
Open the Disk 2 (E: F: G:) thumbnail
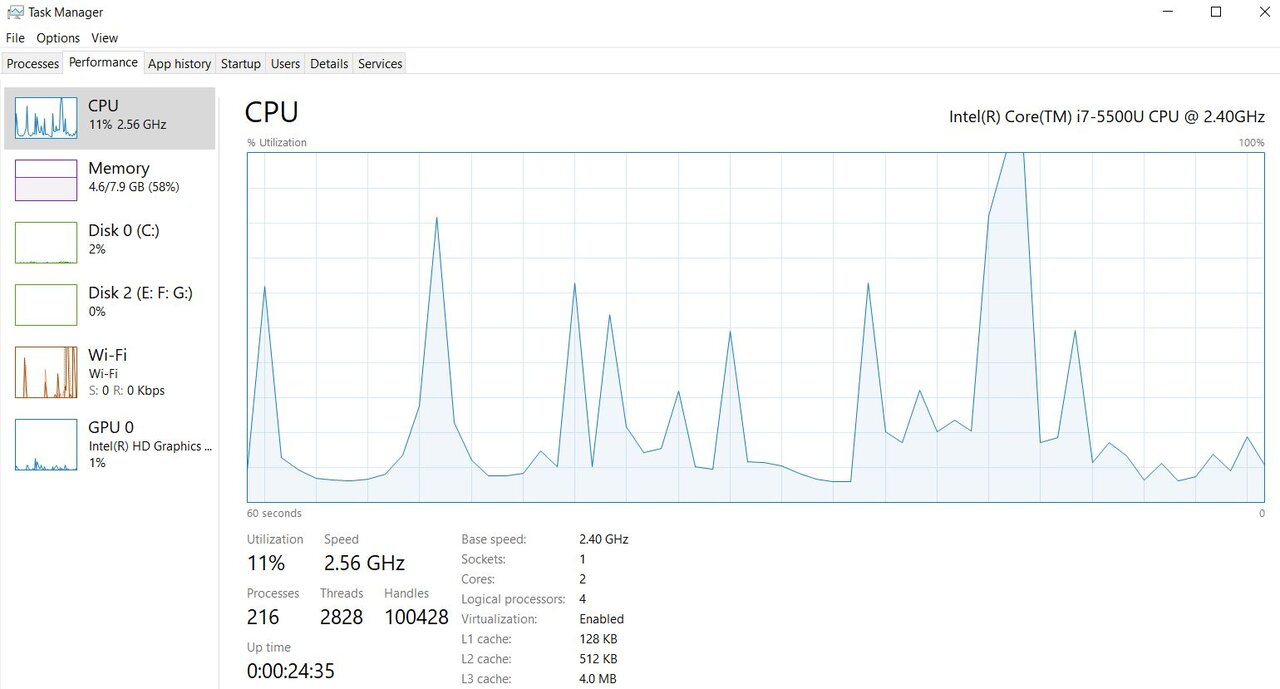pos(46,305)
